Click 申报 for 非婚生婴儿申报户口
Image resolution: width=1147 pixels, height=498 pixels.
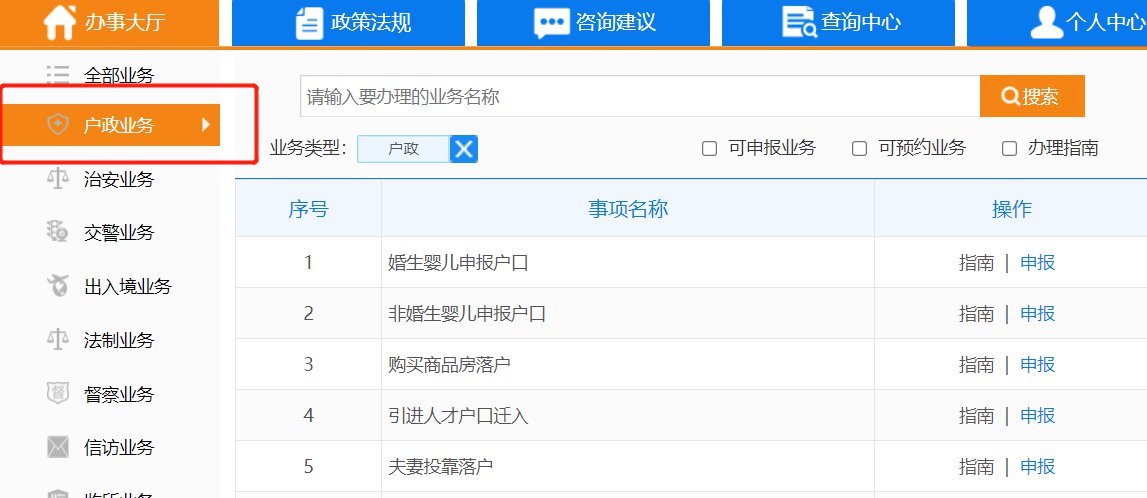[x=1038, y=314]
